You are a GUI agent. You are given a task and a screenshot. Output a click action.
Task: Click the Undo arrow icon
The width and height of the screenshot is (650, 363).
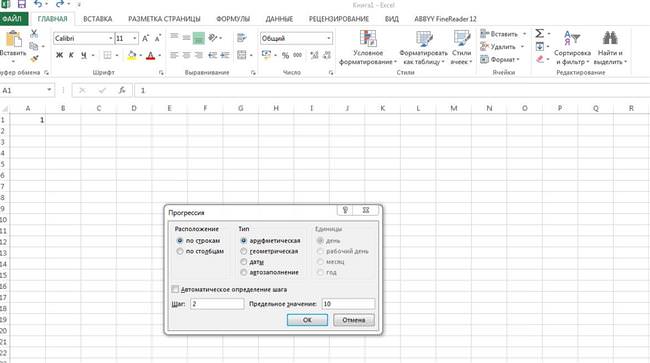point(38,4)
